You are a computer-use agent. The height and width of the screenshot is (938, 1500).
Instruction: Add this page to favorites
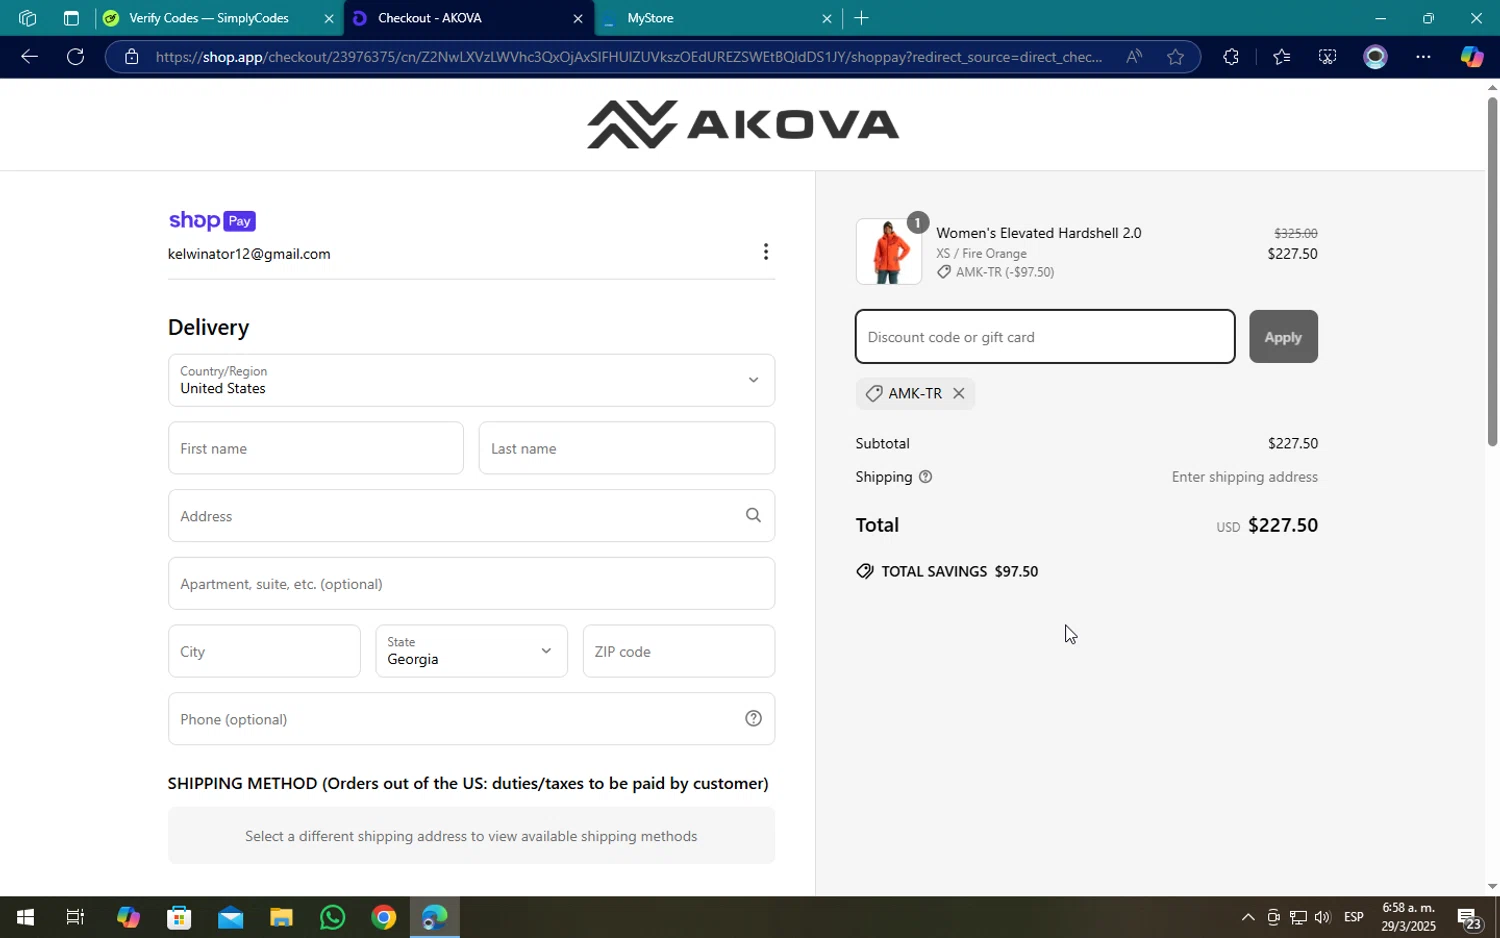pos(1175,57)
